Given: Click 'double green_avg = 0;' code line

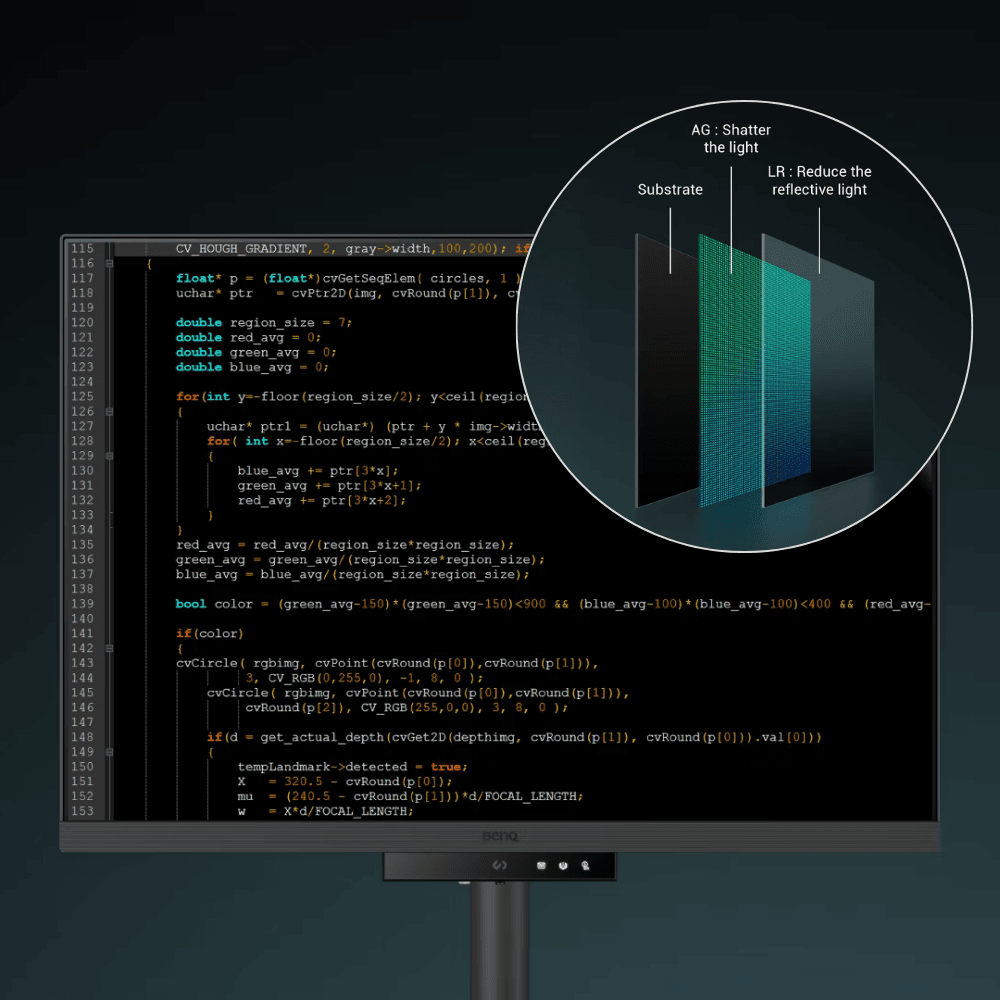Looking at the screenshot, I should coord(256,352).
